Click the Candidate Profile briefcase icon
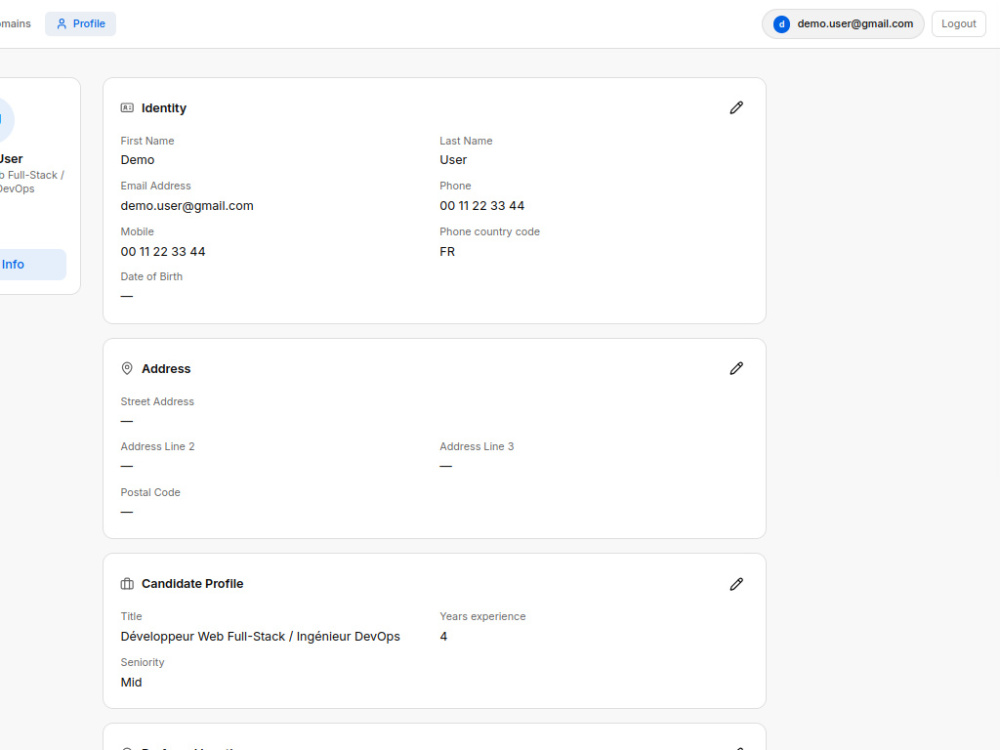This screenshot has width=1000, height=750. pos(127,584)
